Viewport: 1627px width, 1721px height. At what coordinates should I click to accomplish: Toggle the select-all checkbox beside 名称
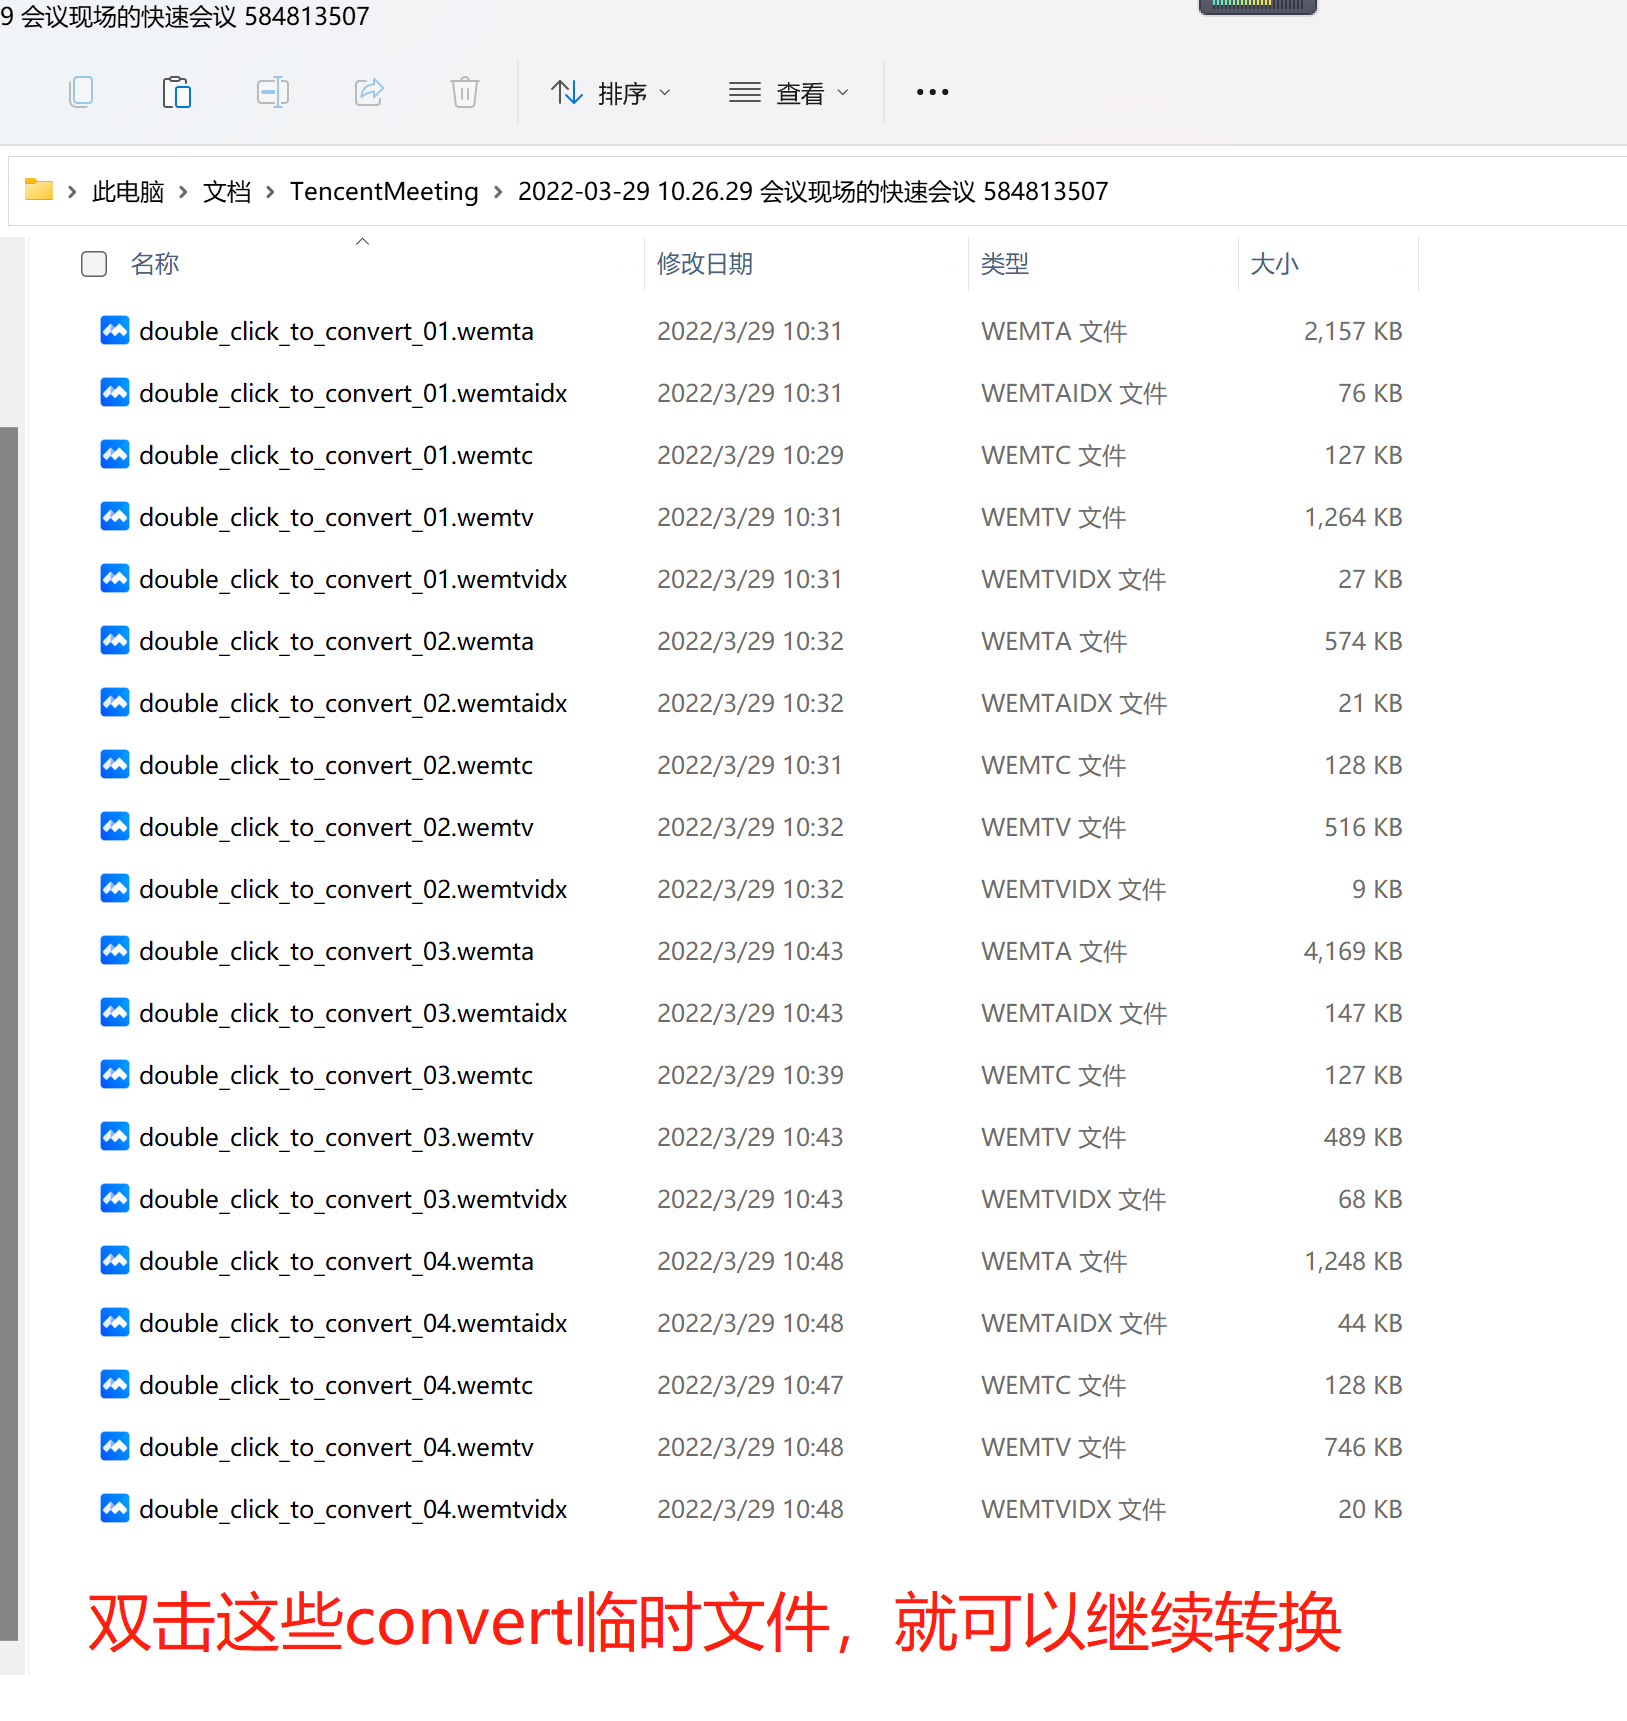(94, 264)
